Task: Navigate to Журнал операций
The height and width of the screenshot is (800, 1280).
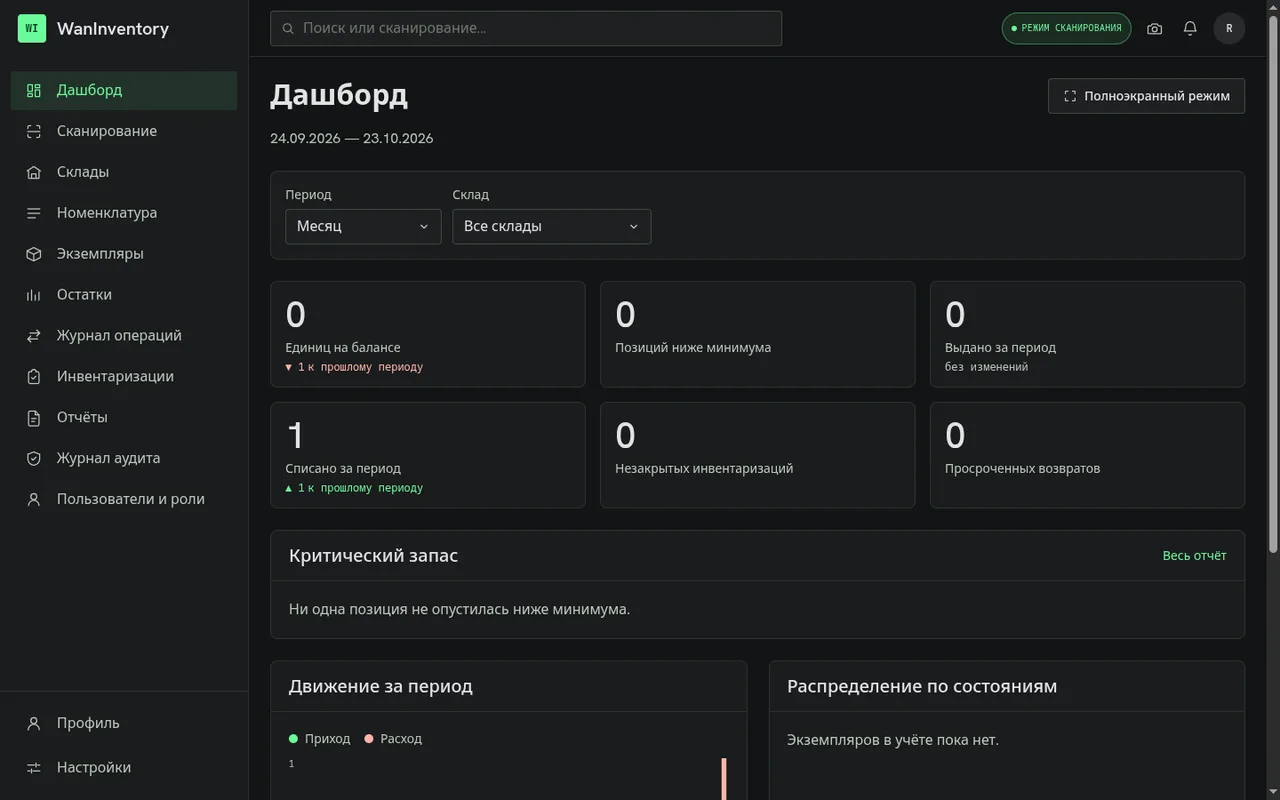Action: (x=124, y=336)
